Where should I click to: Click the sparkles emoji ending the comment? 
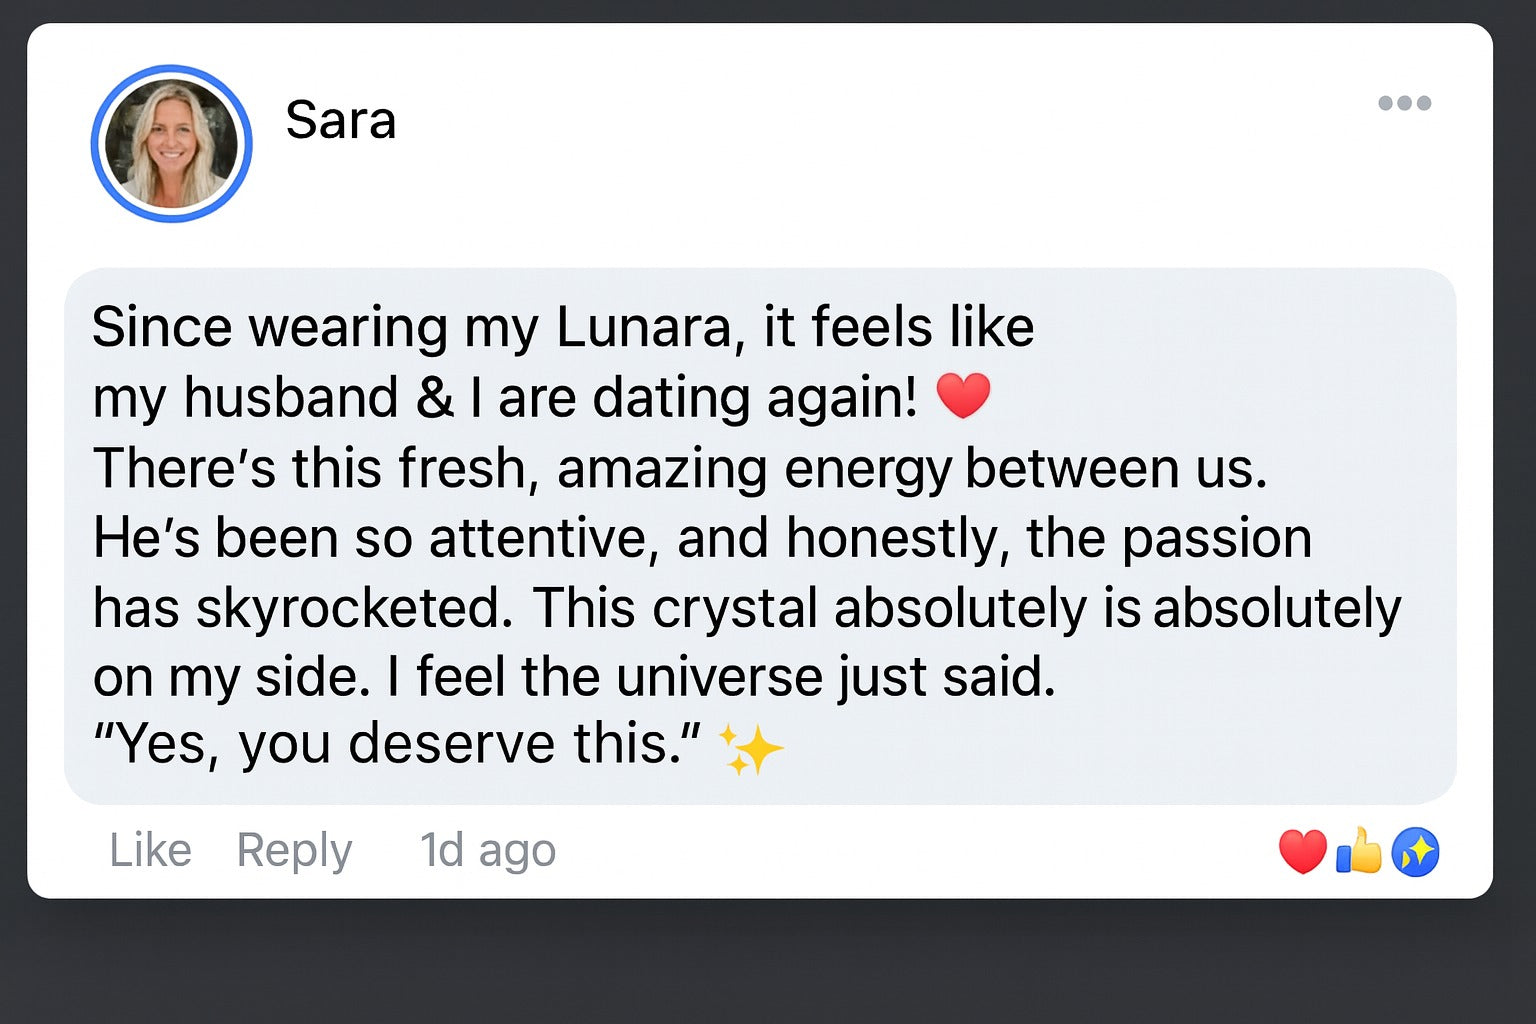tap(751, 749)
